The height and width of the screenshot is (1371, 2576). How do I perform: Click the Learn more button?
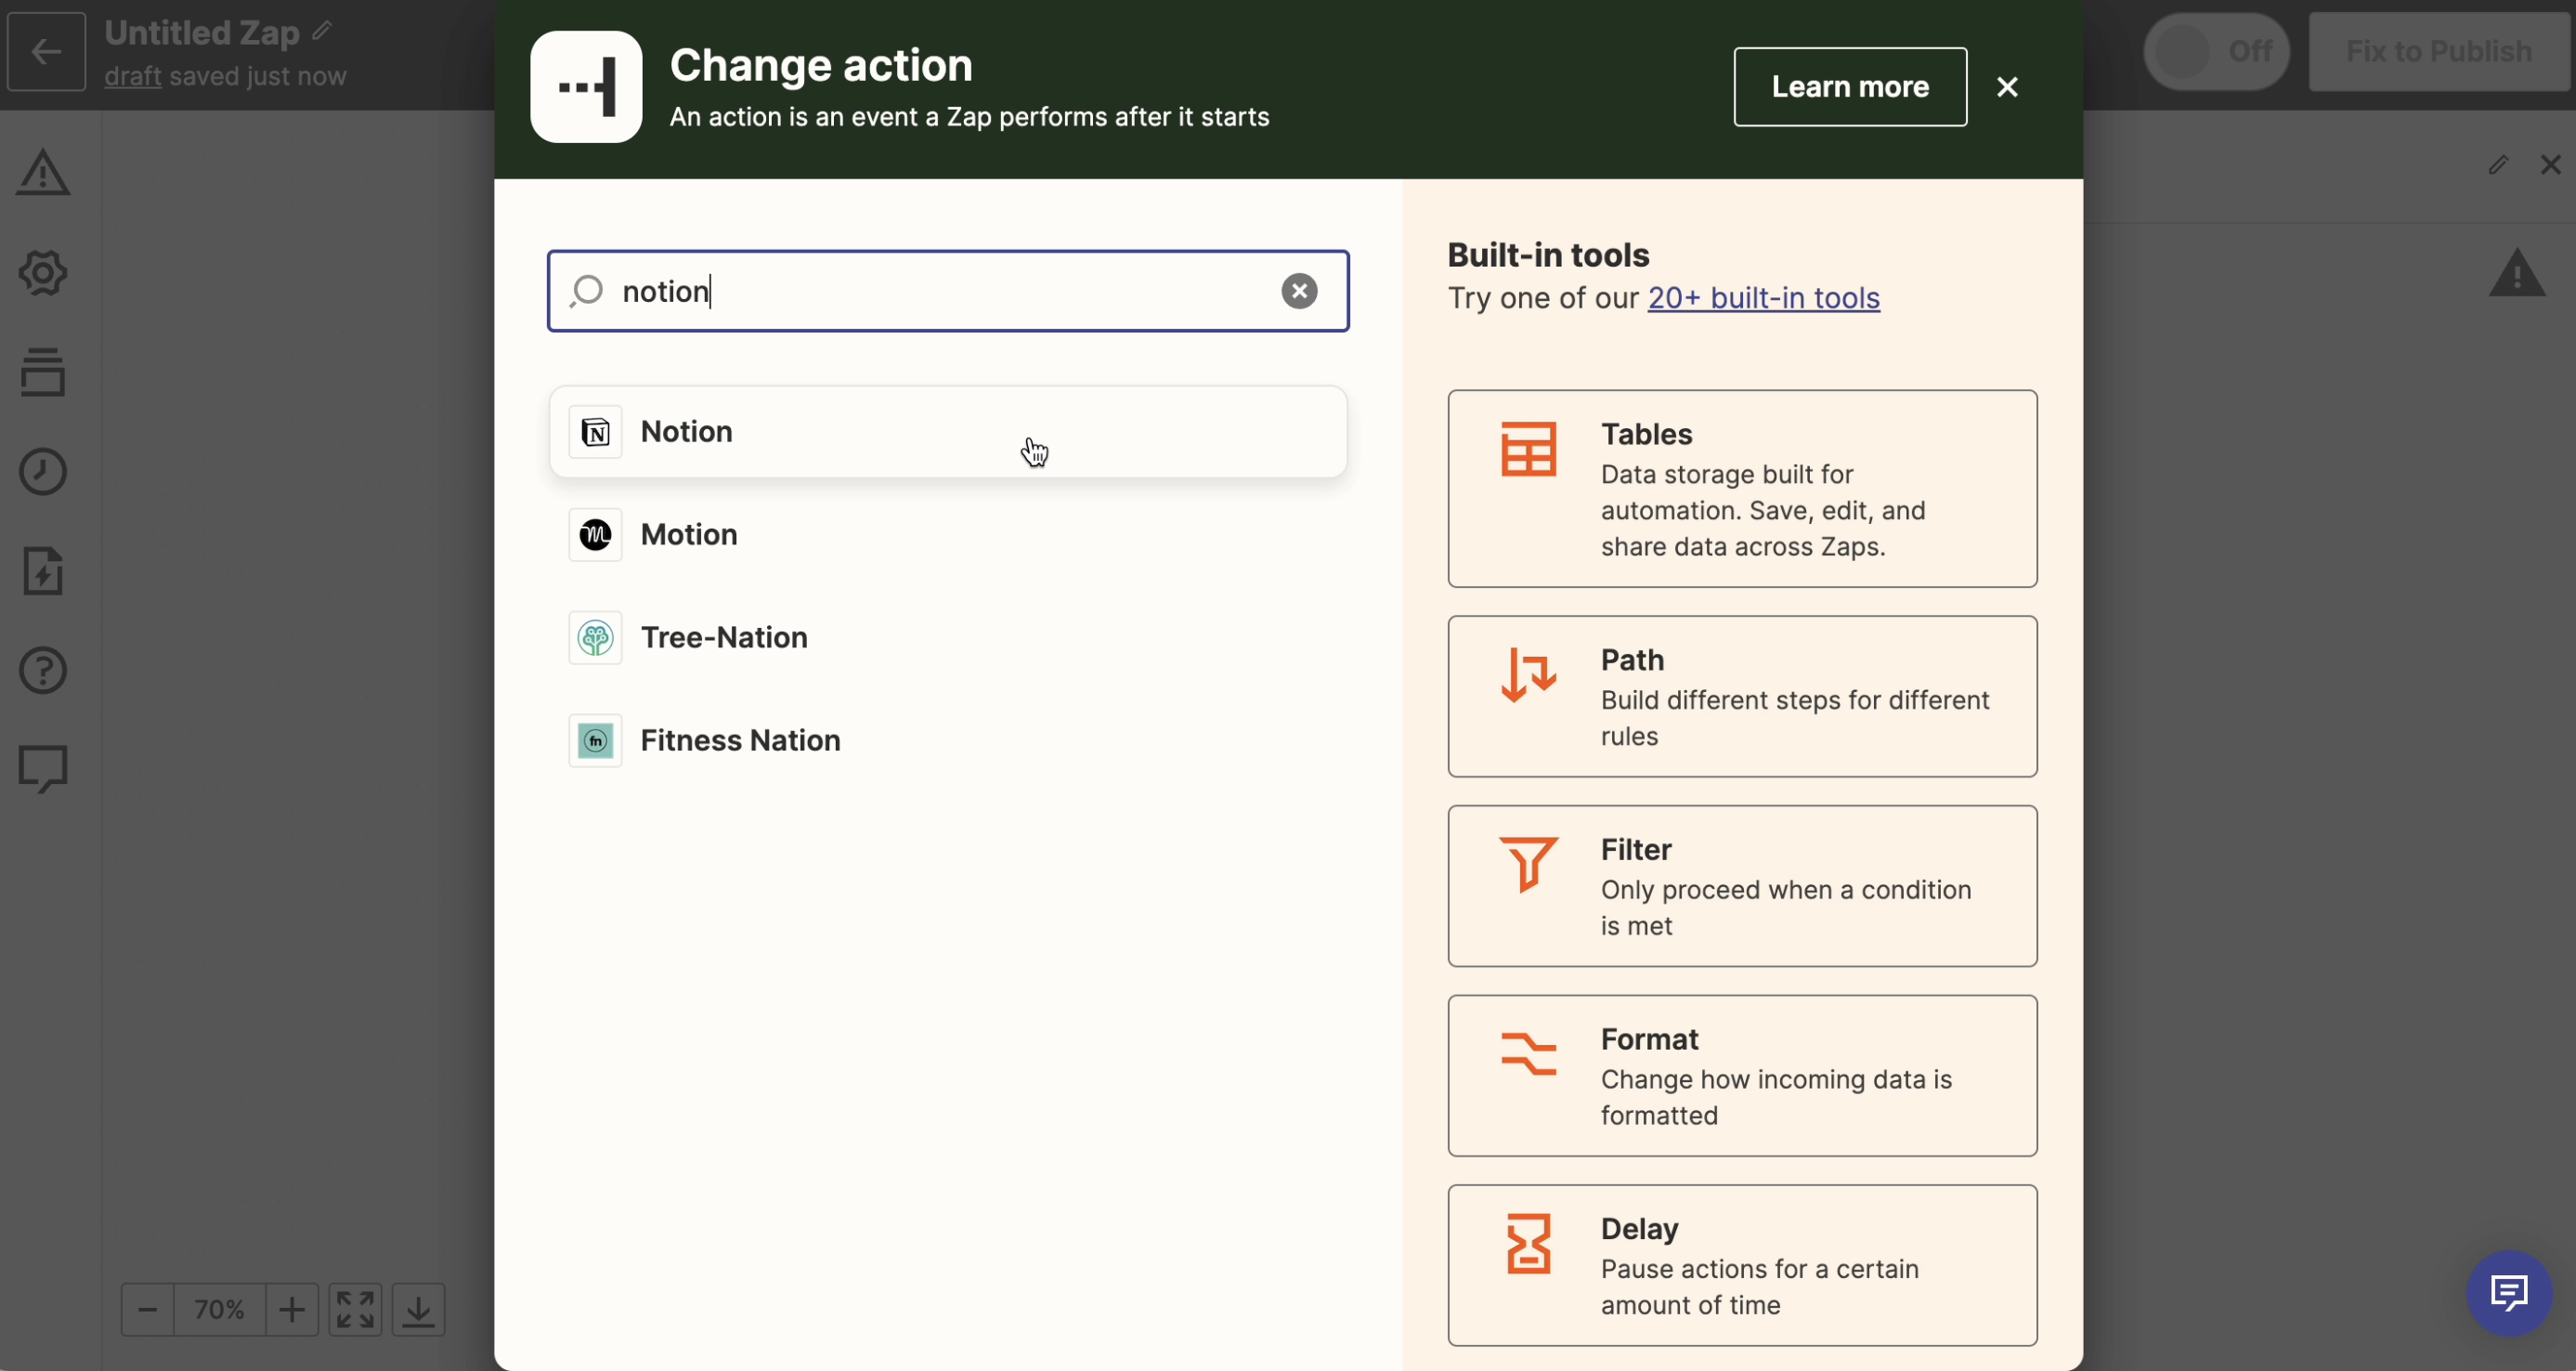point(1849,87)
